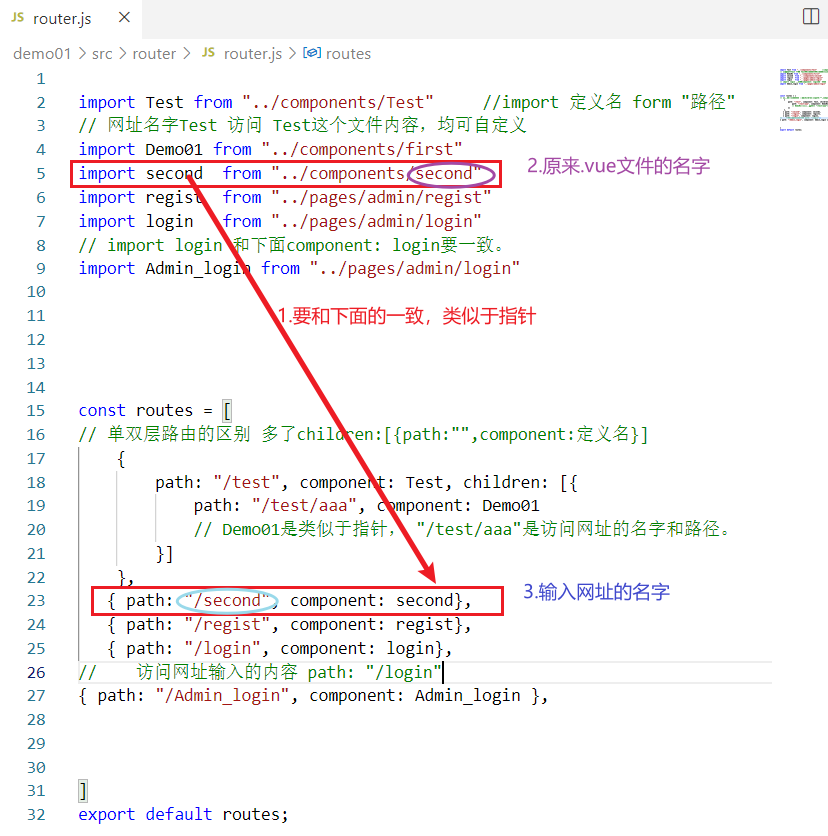Click routes in the breadcrumb path
Image resolution: width=828 pixels, height=836 pixels.
(346, 53)
